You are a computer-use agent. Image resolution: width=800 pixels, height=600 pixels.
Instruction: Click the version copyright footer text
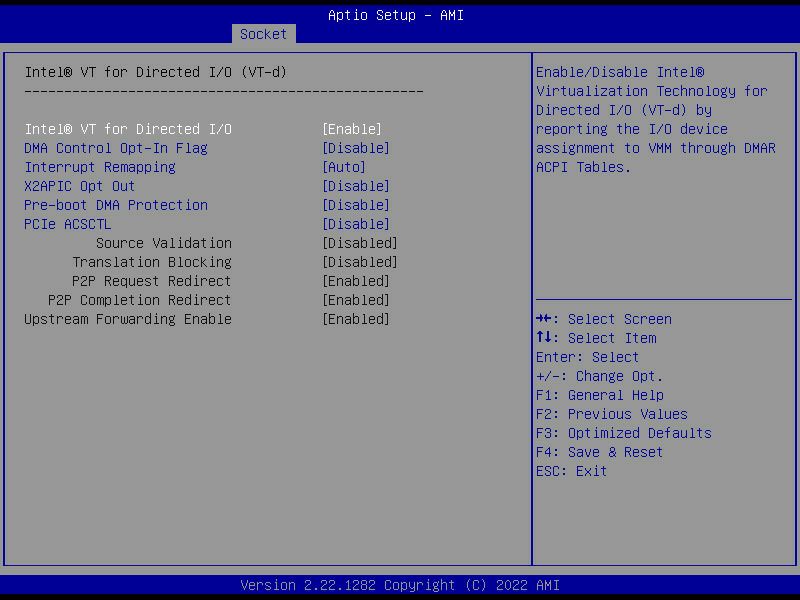coord(400,585)
